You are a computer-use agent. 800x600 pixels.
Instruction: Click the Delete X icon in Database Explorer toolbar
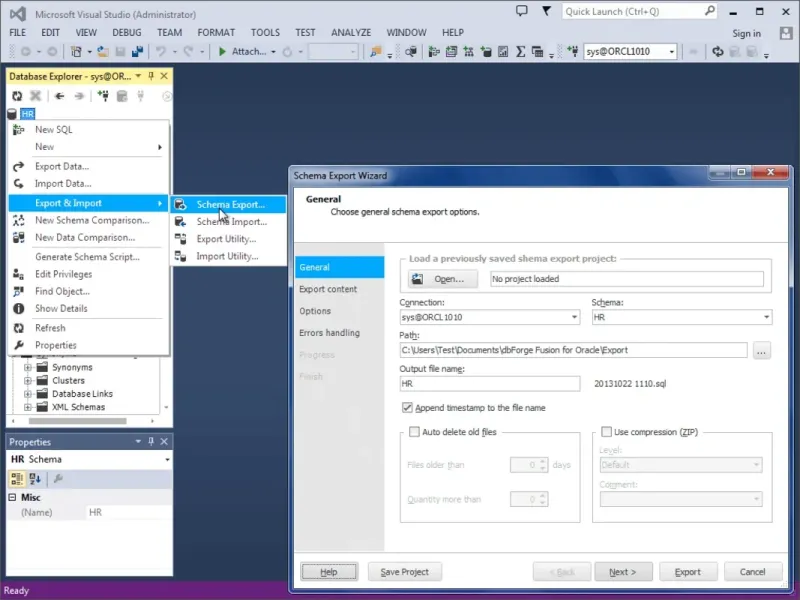point(35,96)
